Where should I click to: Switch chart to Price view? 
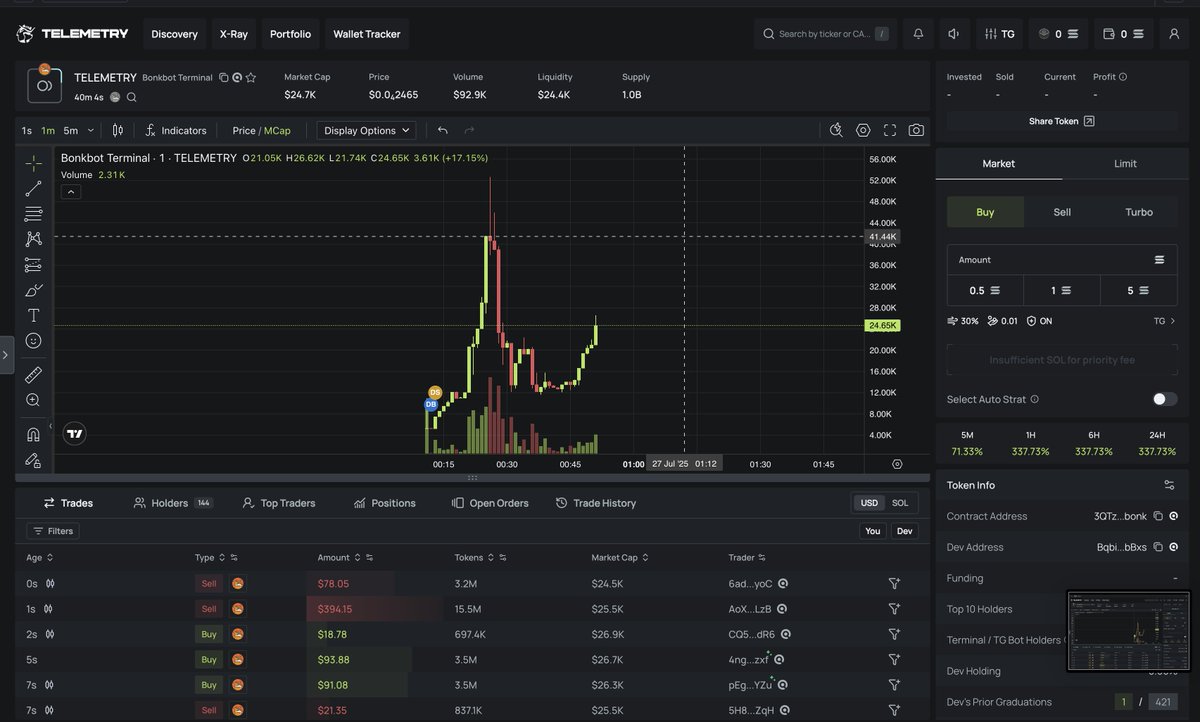click(x=244, y=130)
